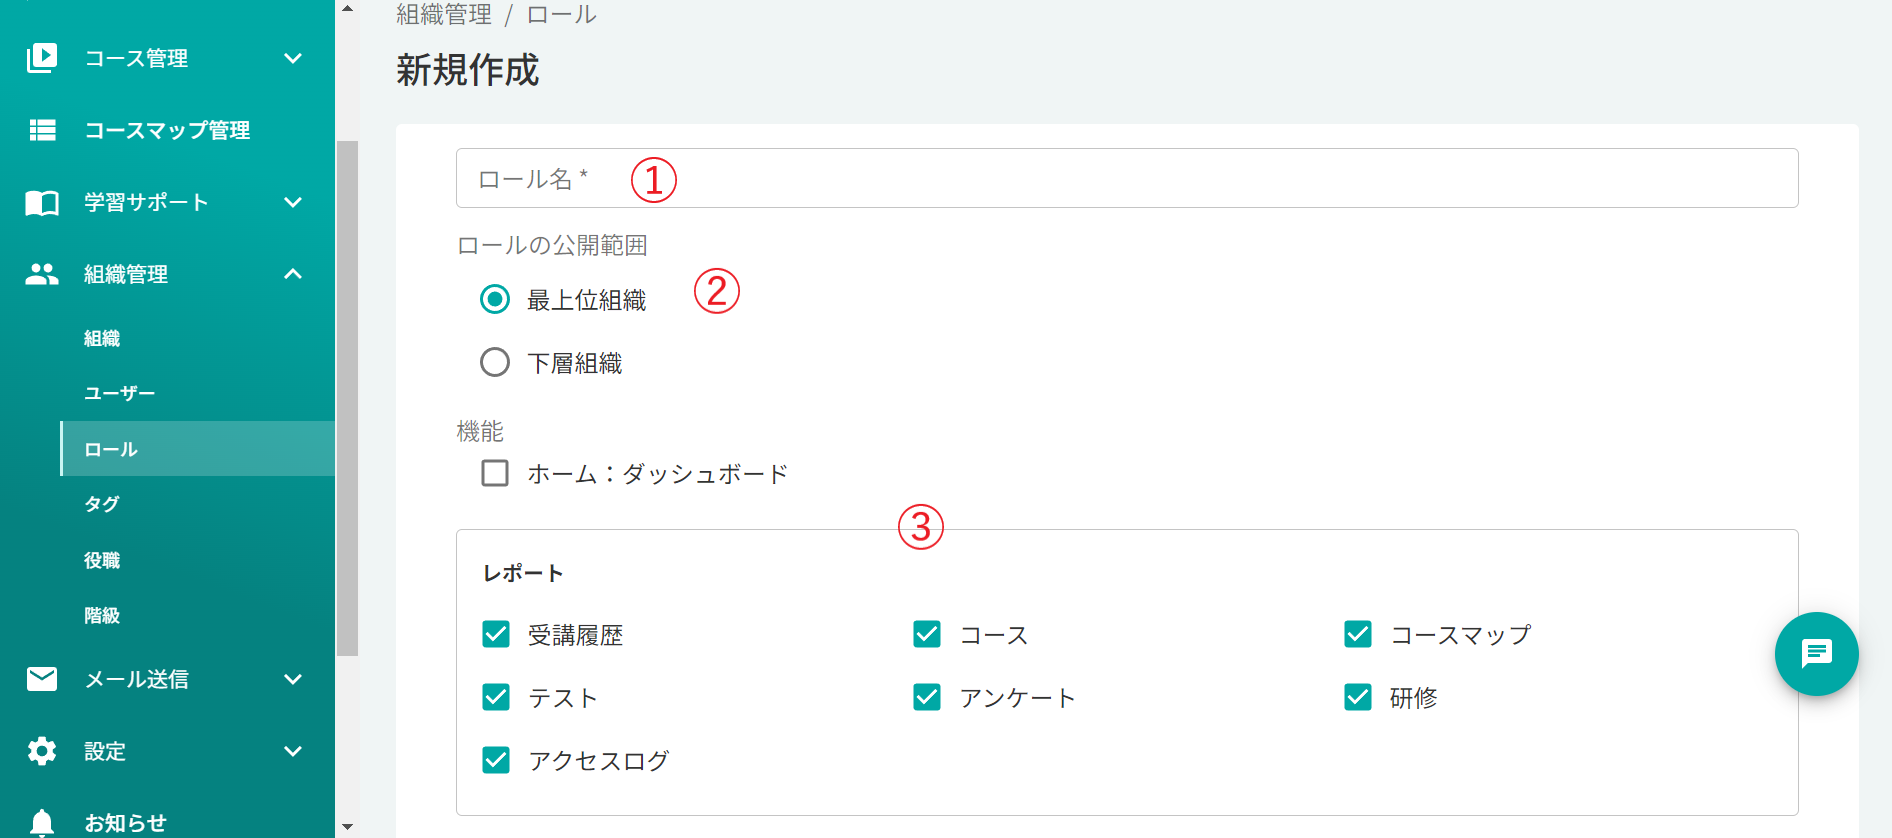Image resolution: width=1892 pixels, height=838 pixels.
Task: Click the gear icon for 設定
Action: 42,751
